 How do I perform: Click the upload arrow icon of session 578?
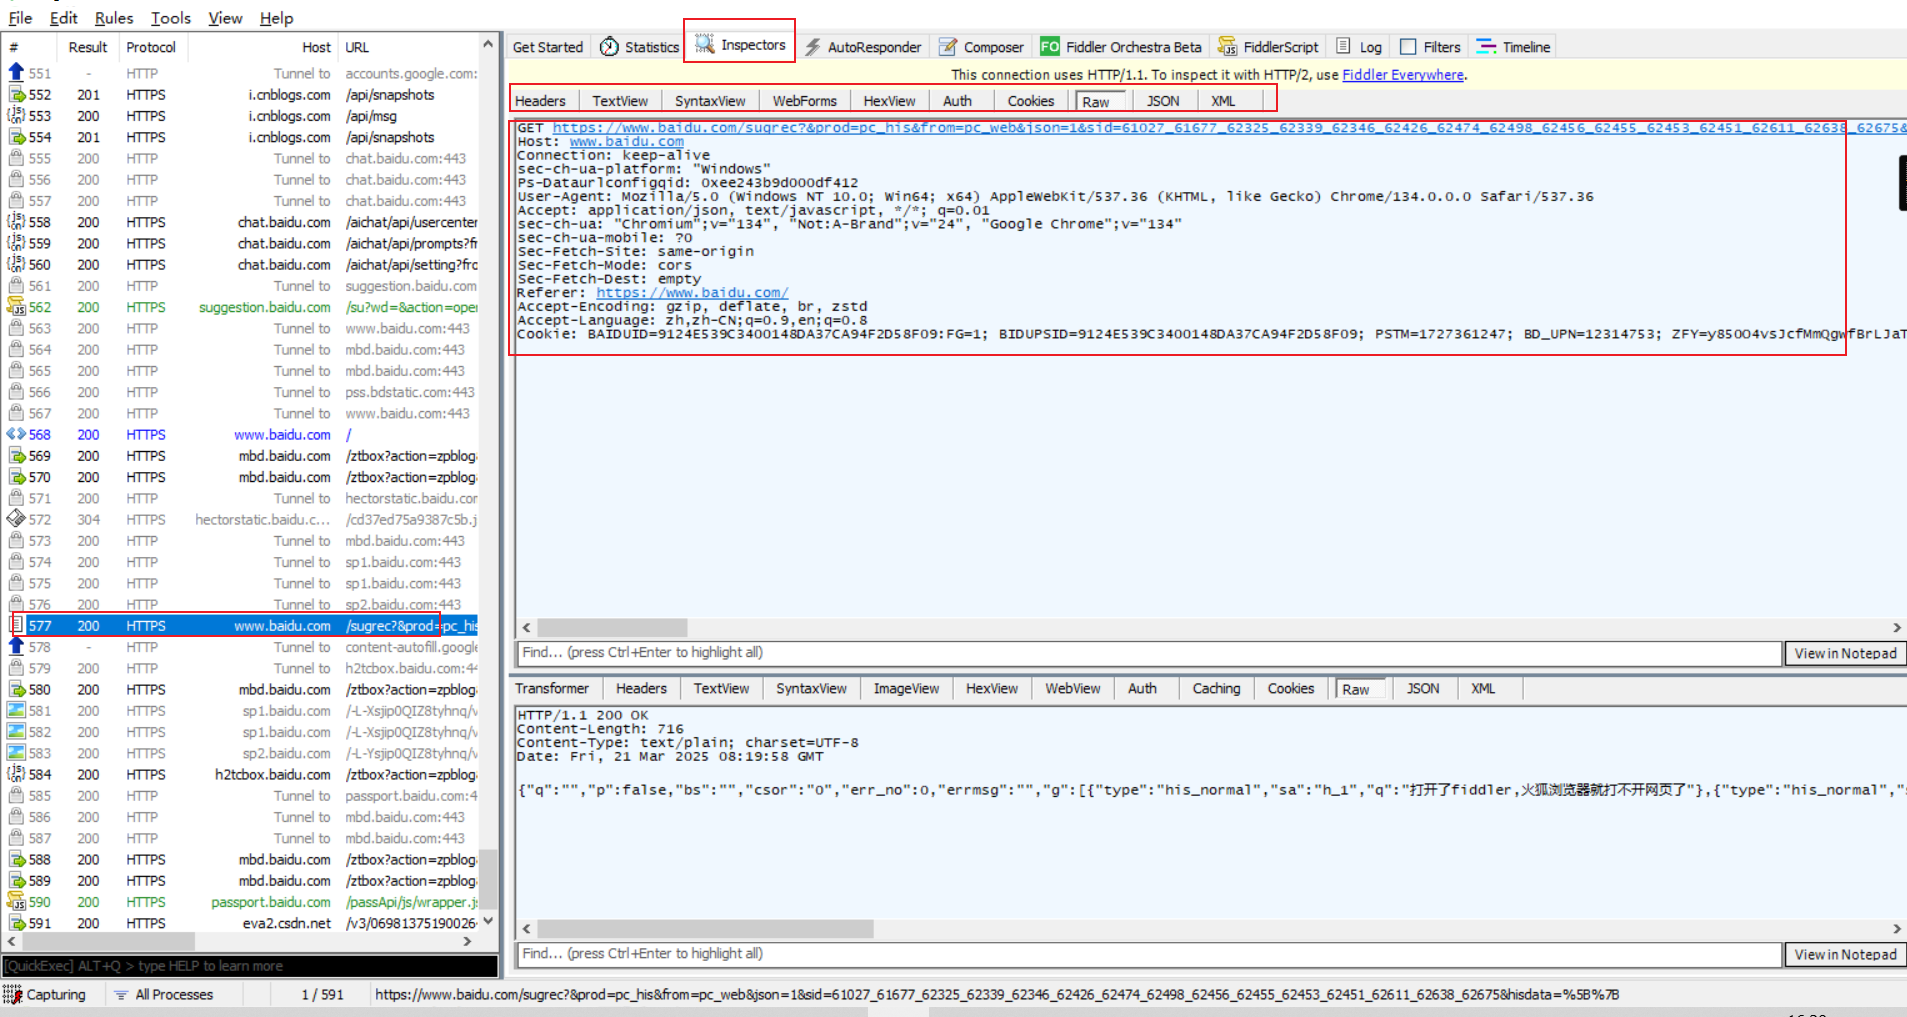pyautogui.click(x=16, y=647)
